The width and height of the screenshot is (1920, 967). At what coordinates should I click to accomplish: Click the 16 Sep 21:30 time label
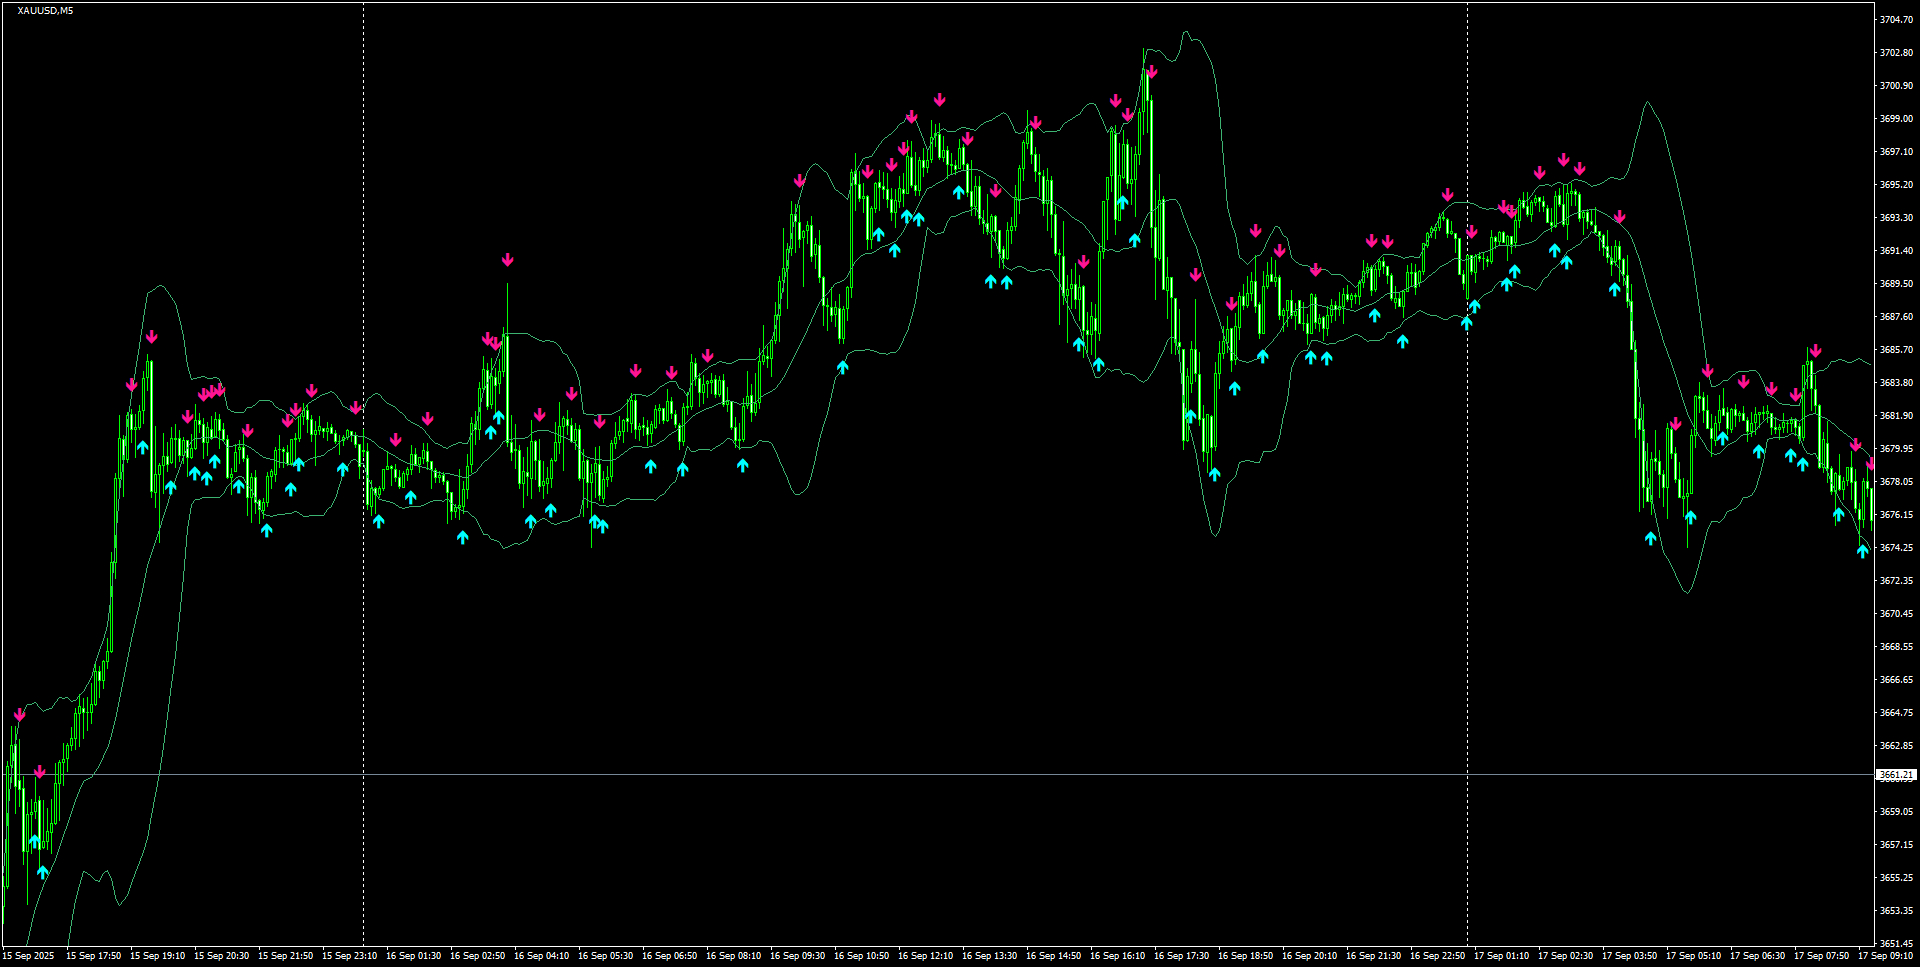(1373, 956)
